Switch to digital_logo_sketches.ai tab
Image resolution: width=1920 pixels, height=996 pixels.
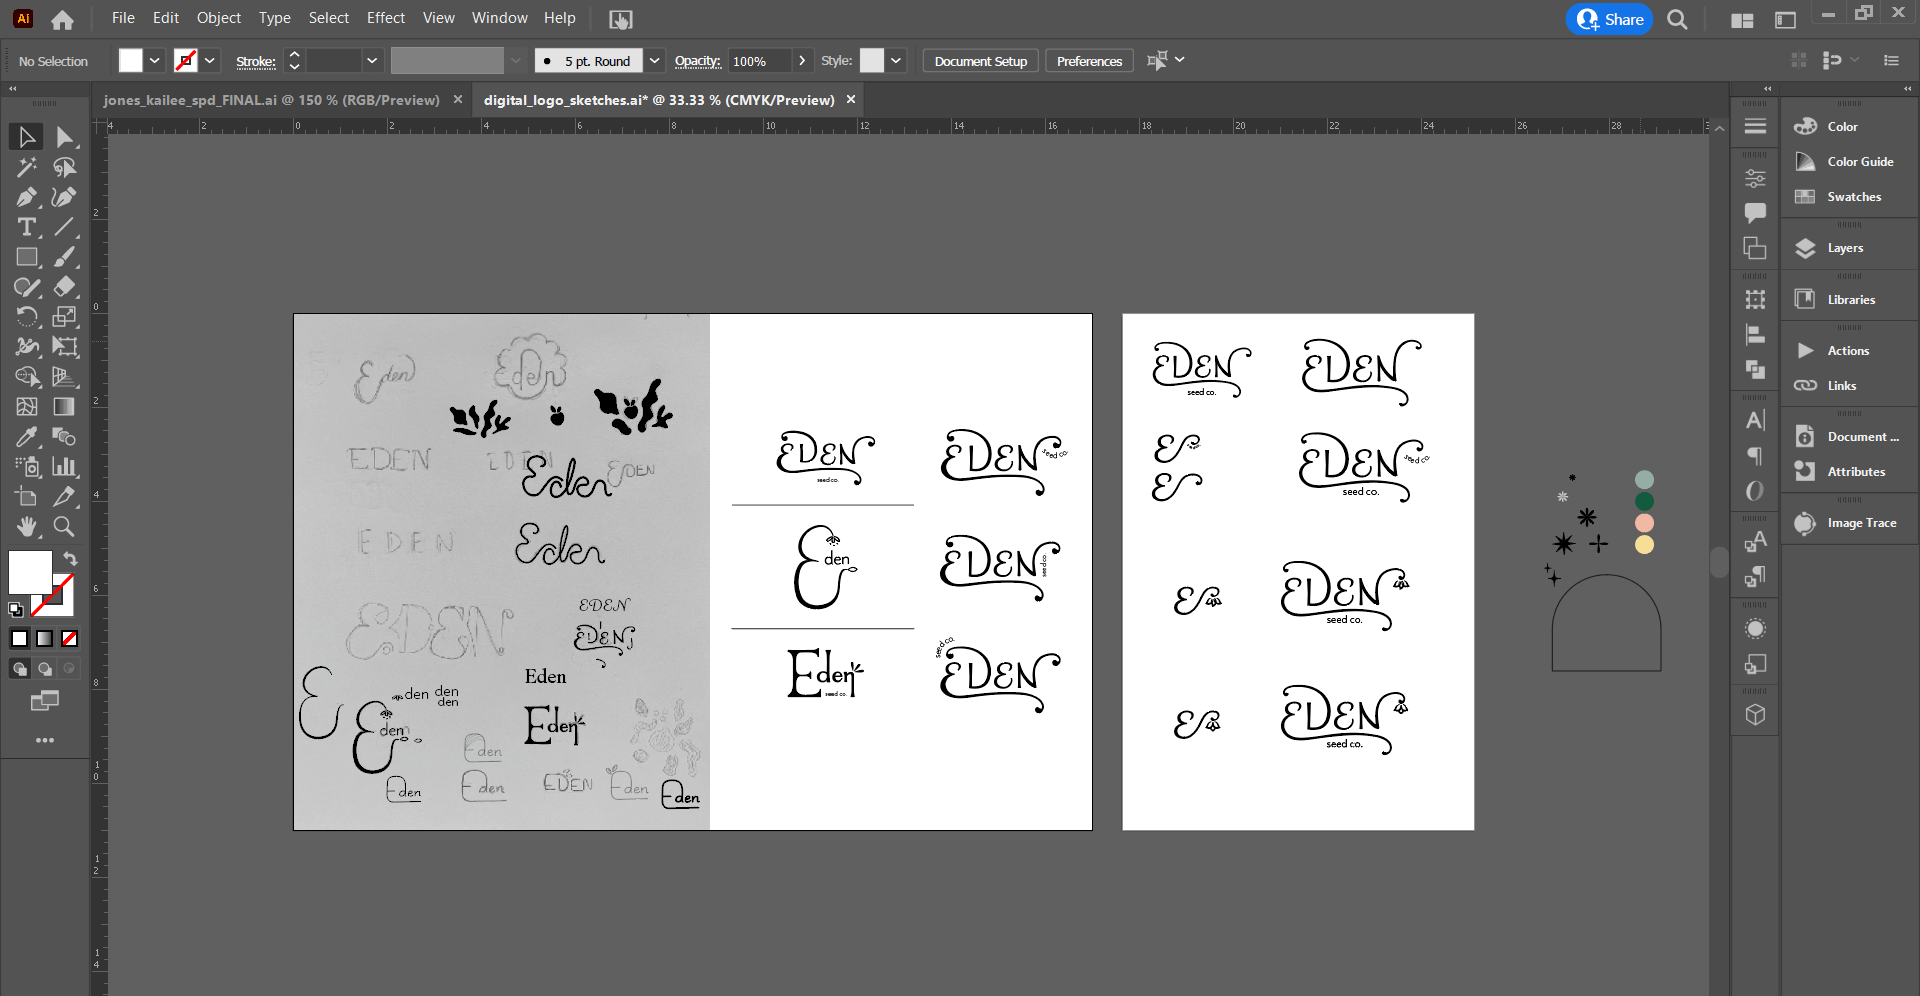pyautogui.click(x=659, y=100)
